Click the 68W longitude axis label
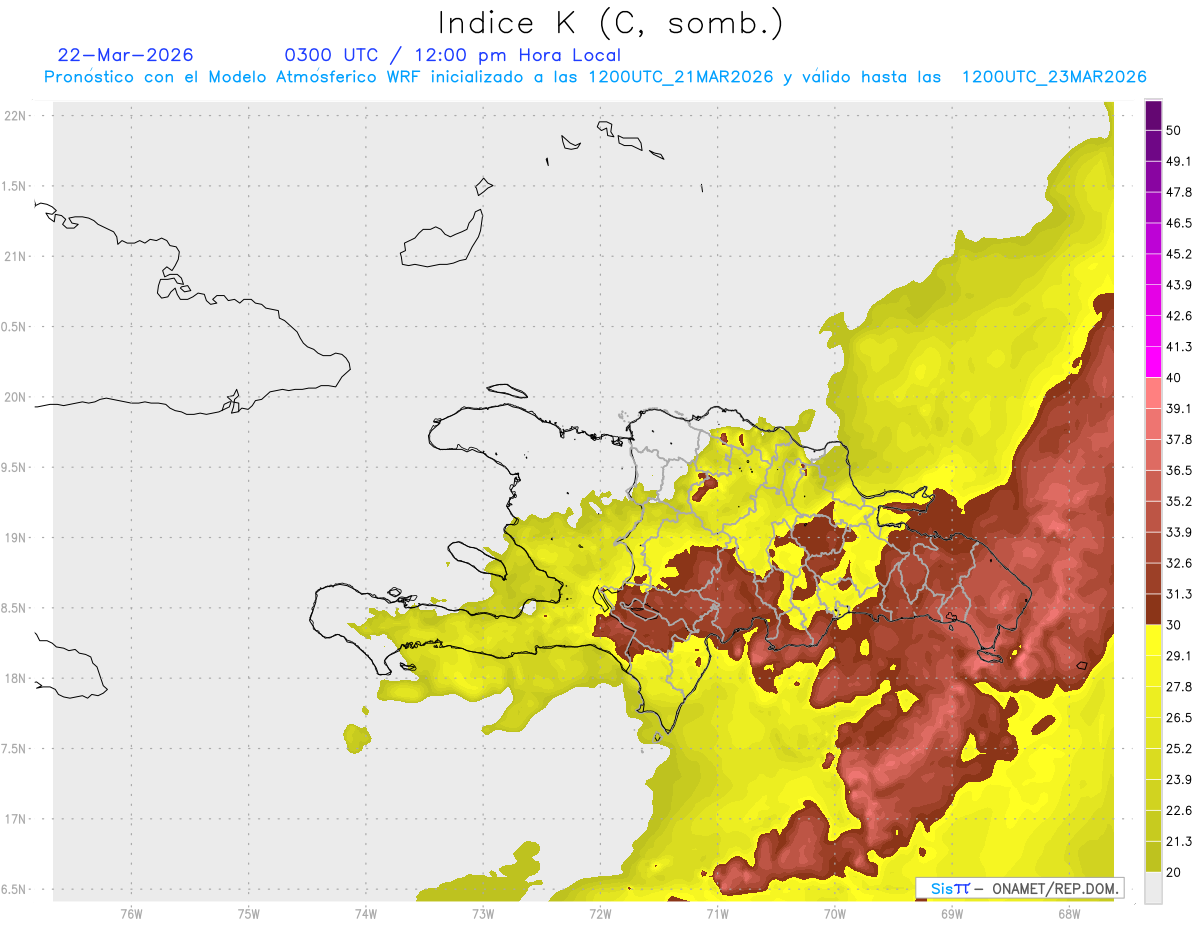Screen dimensions: 1200x927 pyautogui.click(x=1069, y=914)
